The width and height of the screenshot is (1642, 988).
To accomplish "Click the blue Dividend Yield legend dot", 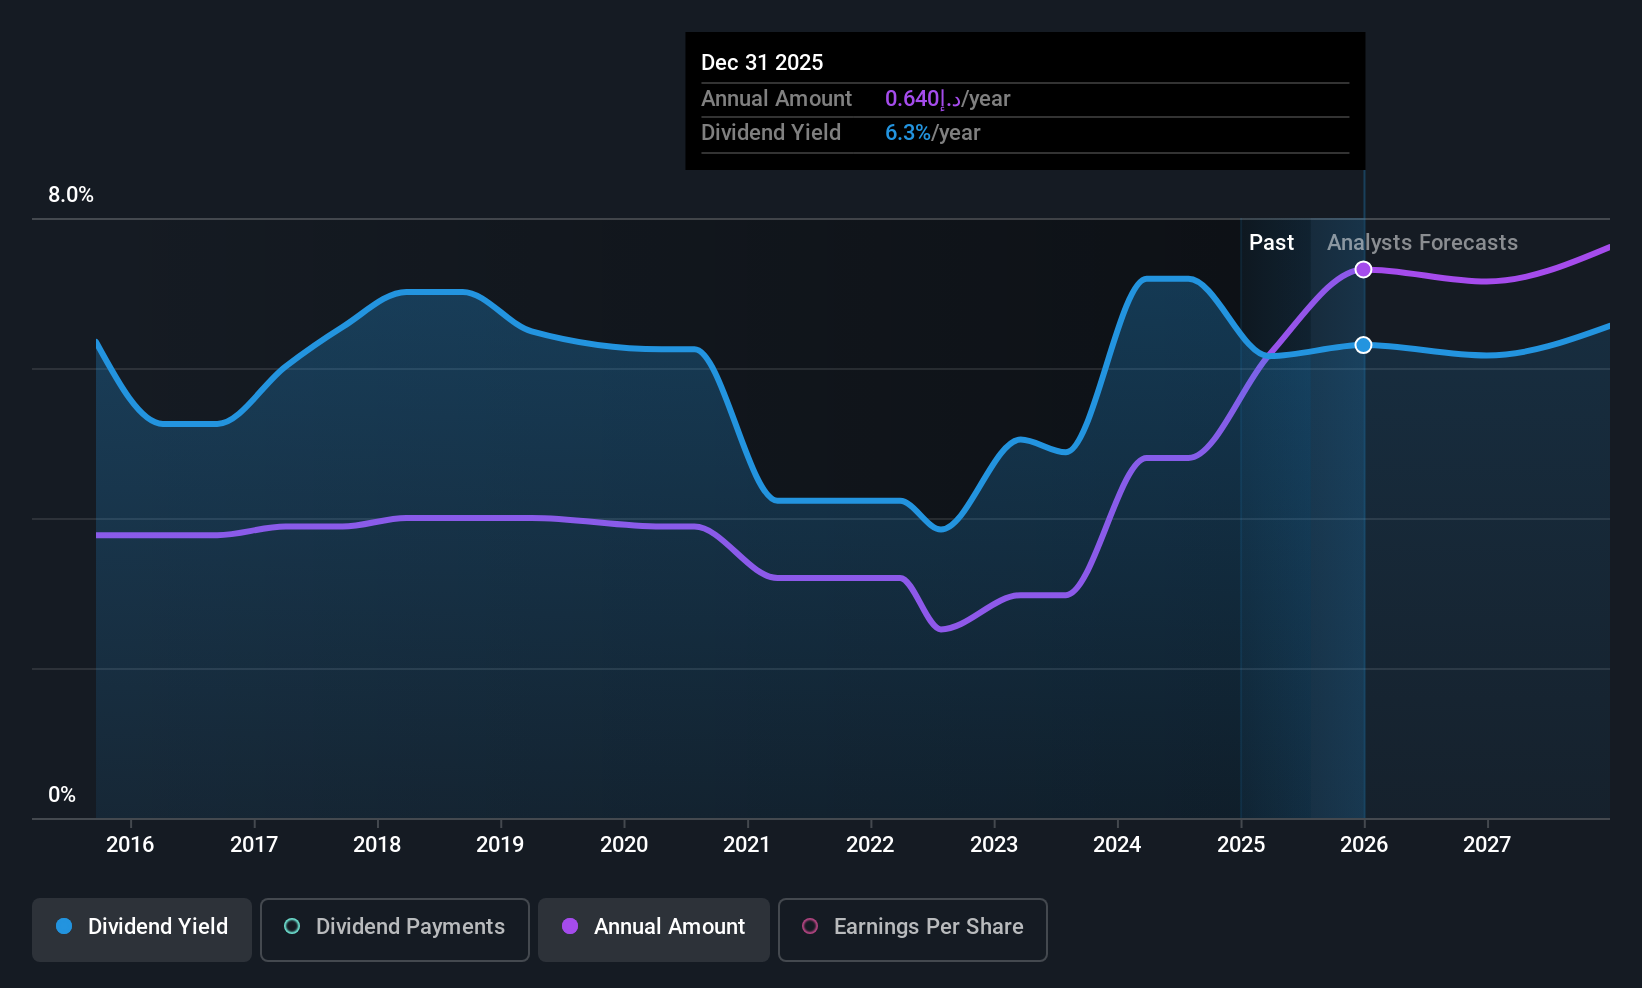I will point(64,926).
